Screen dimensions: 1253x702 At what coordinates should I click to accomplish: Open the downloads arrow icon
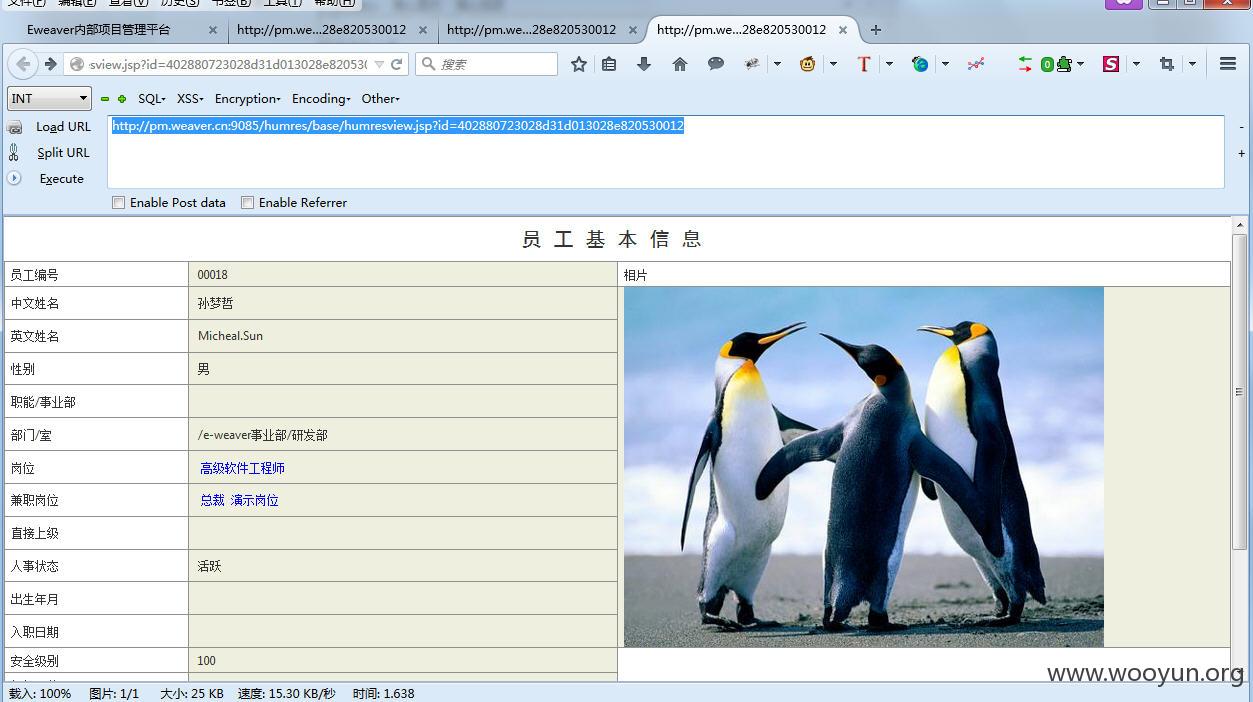click(x=644, y=64)
